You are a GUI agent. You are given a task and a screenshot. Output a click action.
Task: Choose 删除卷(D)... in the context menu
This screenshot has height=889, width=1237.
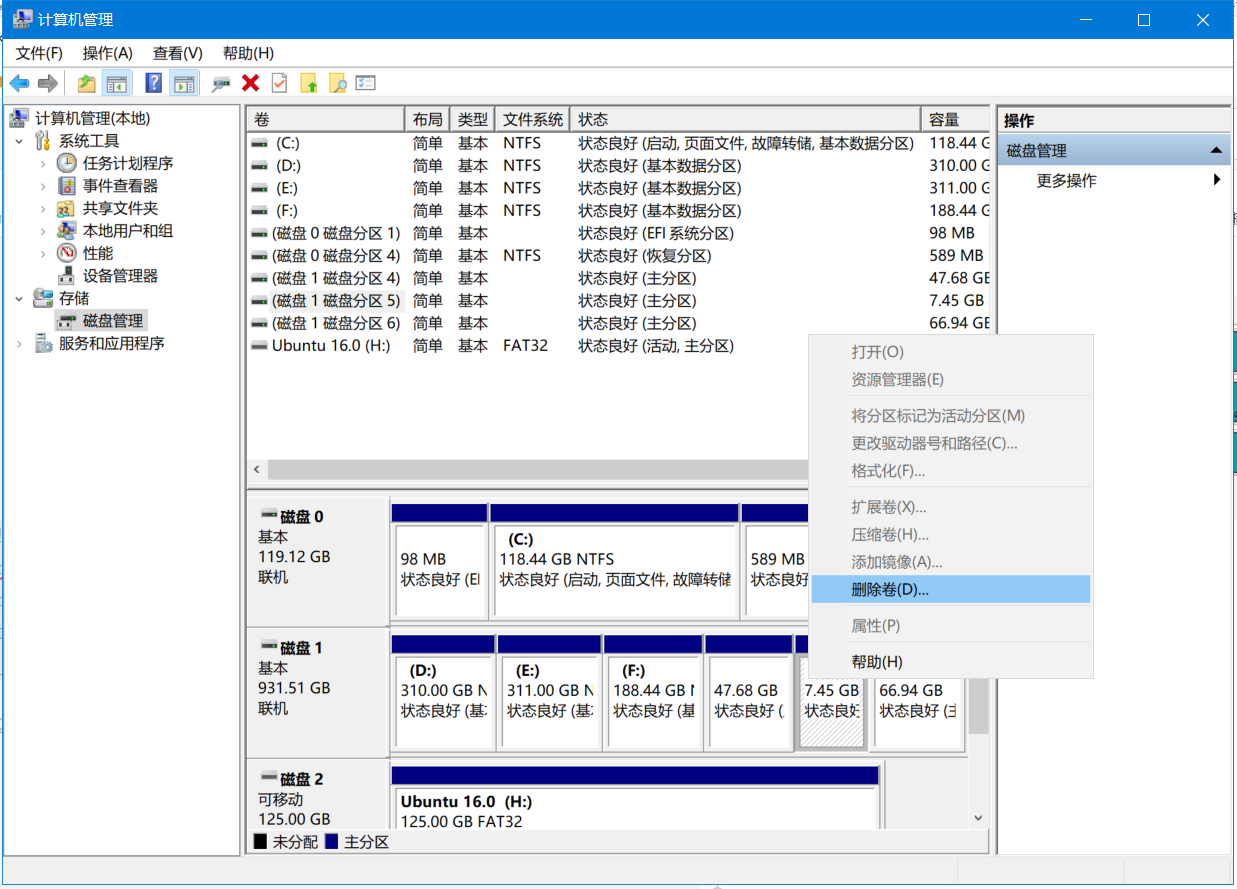pos(950,589)
